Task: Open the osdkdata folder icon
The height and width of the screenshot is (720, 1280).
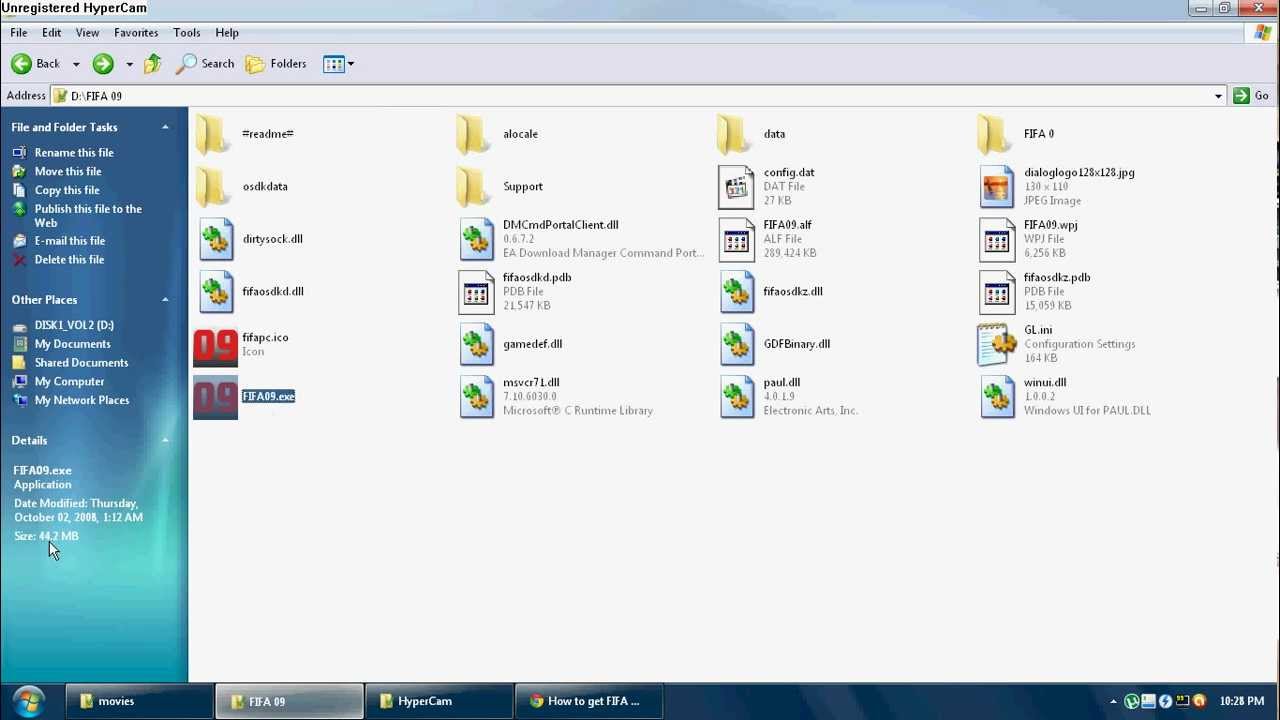Action: coord(213,187)
